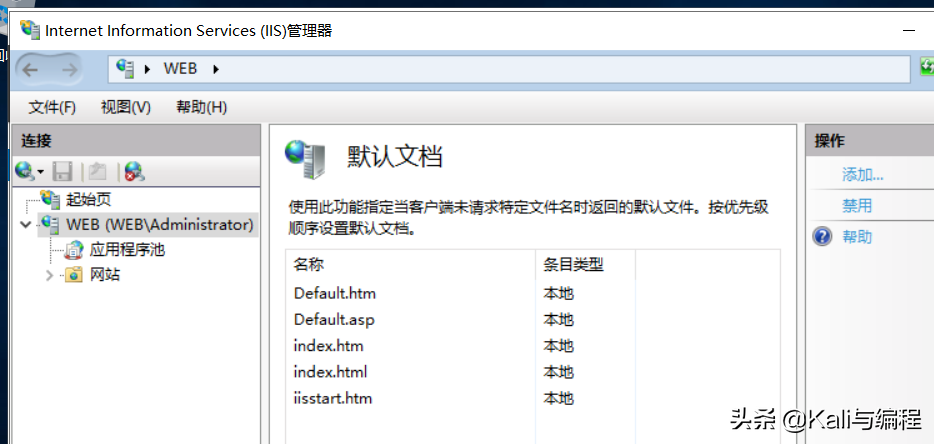This screenshot has width=934, height=444.
Task: Click the Up folder icon in the Connections toolbar
Action: coord(97,172)
